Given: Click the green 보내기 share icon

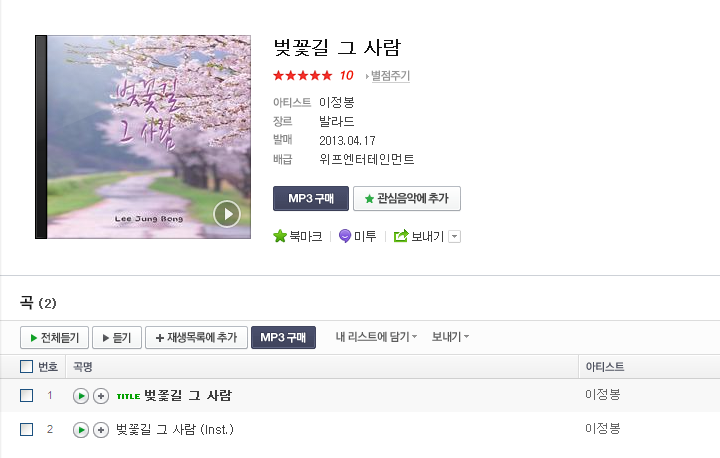Looking at the screenshot, I should pos(401,236).
